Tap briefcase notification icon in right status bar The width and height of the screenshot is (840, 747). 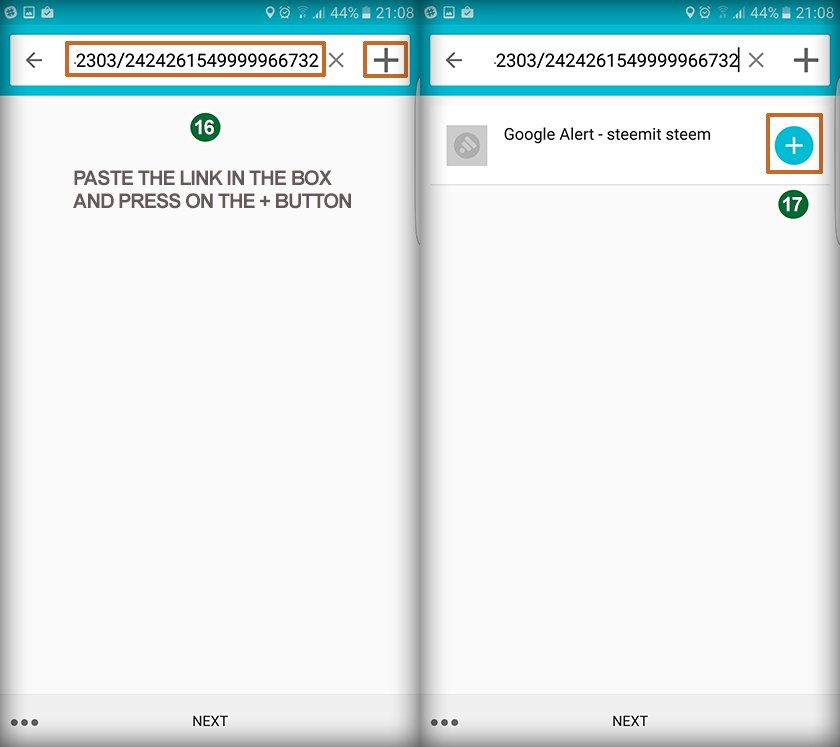tap(467, 12)
